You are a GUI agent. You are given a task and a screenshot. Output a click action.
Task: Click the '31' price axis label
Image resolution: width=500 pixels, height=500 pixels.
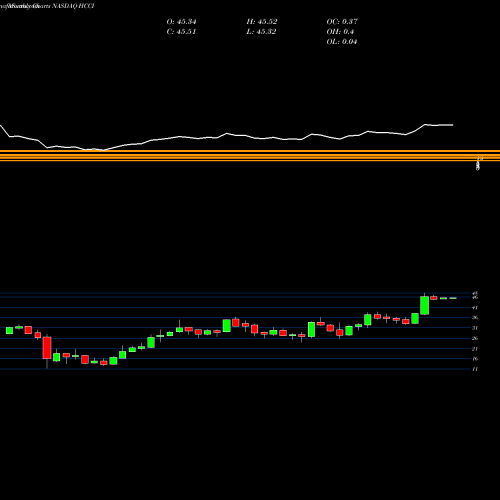[x=475, y=328]
